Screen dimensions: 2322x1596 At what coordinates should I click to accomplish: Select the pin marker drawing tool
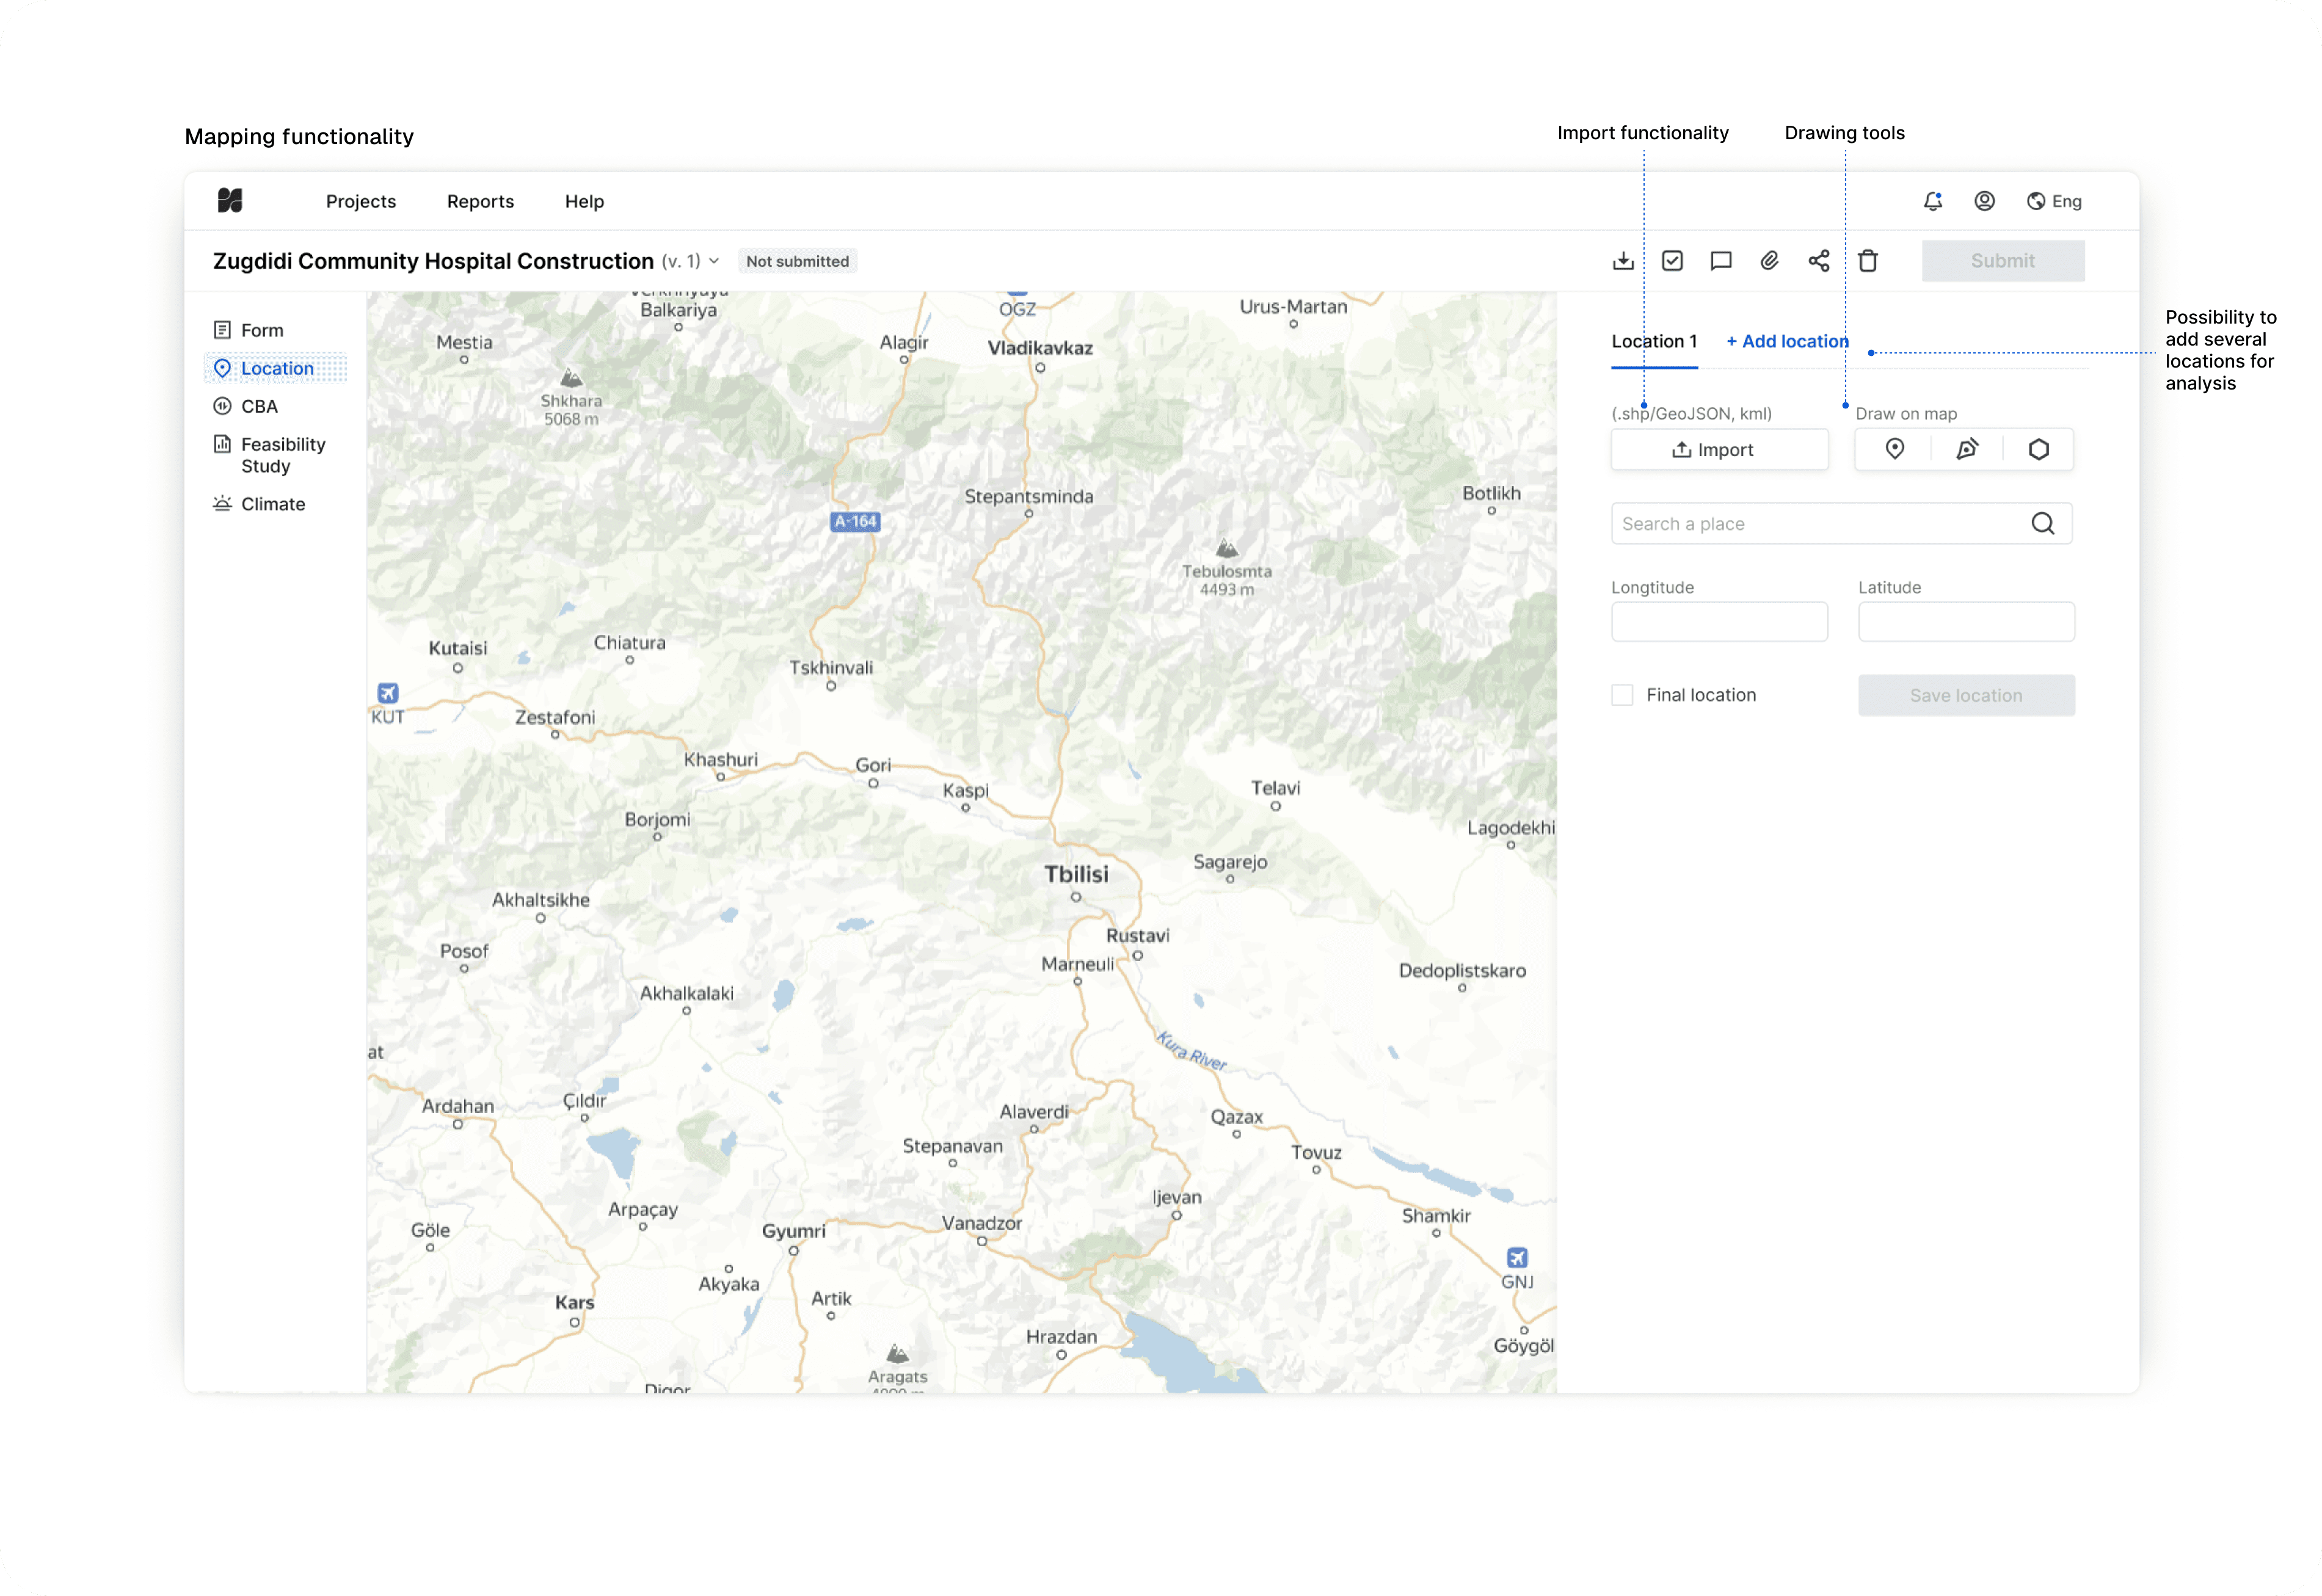tap(1894, 449)
